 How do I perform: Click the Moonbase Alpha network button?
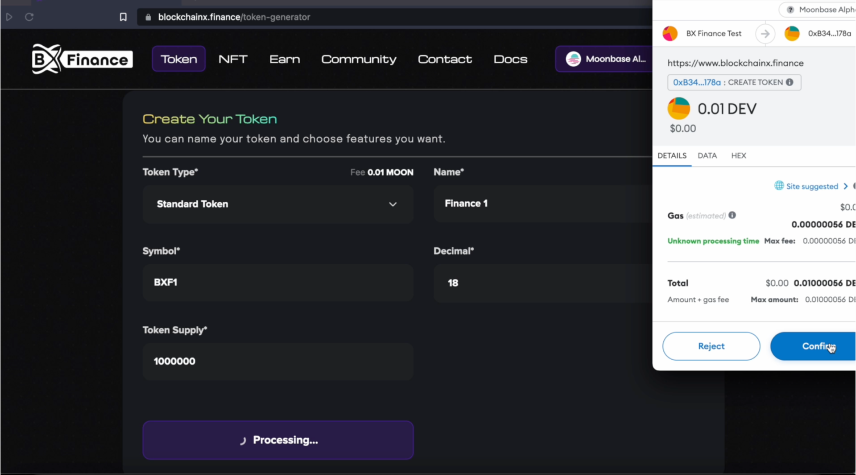point(604,59)
